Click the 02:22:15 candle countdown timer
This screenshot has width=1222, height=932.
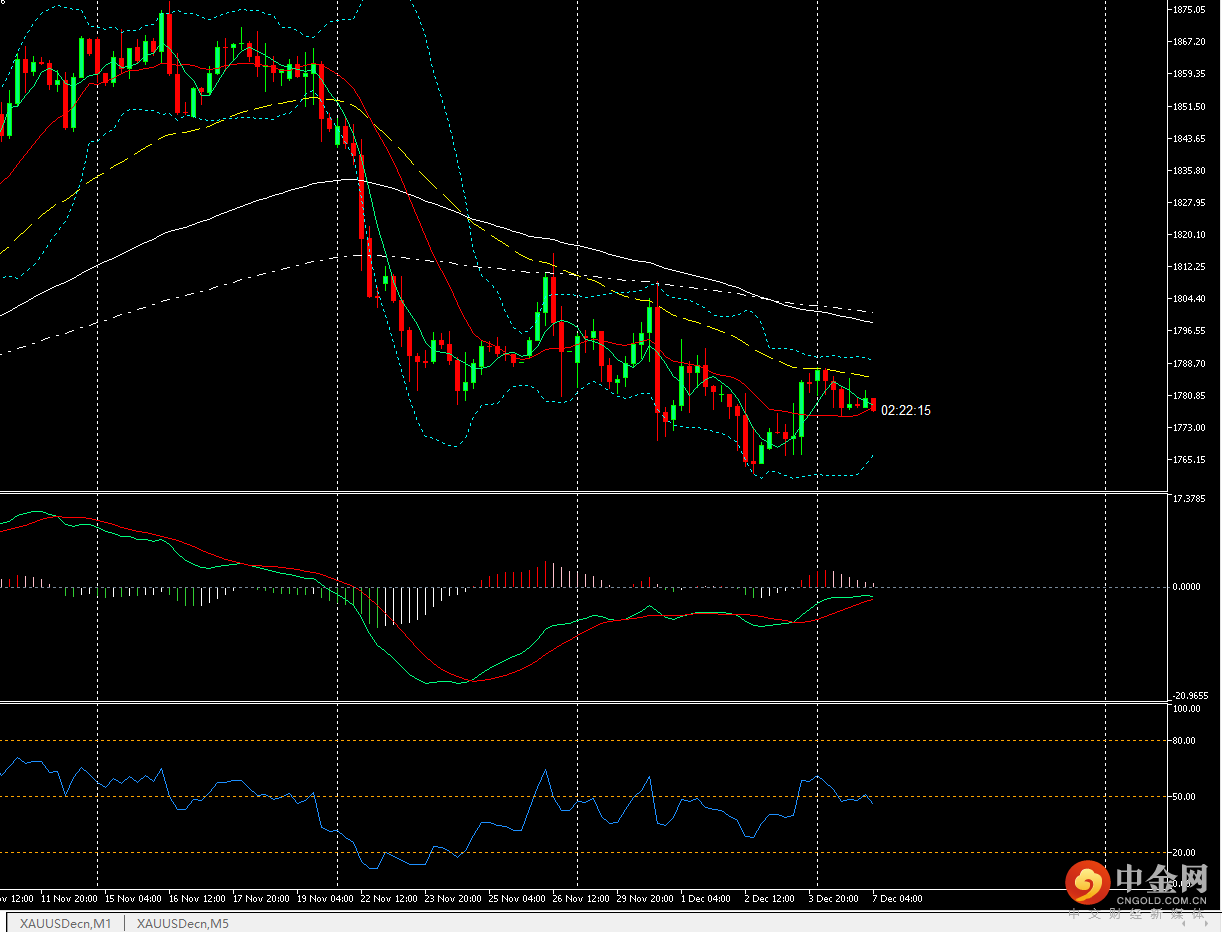pyautogui.click(x=906, y=410)
